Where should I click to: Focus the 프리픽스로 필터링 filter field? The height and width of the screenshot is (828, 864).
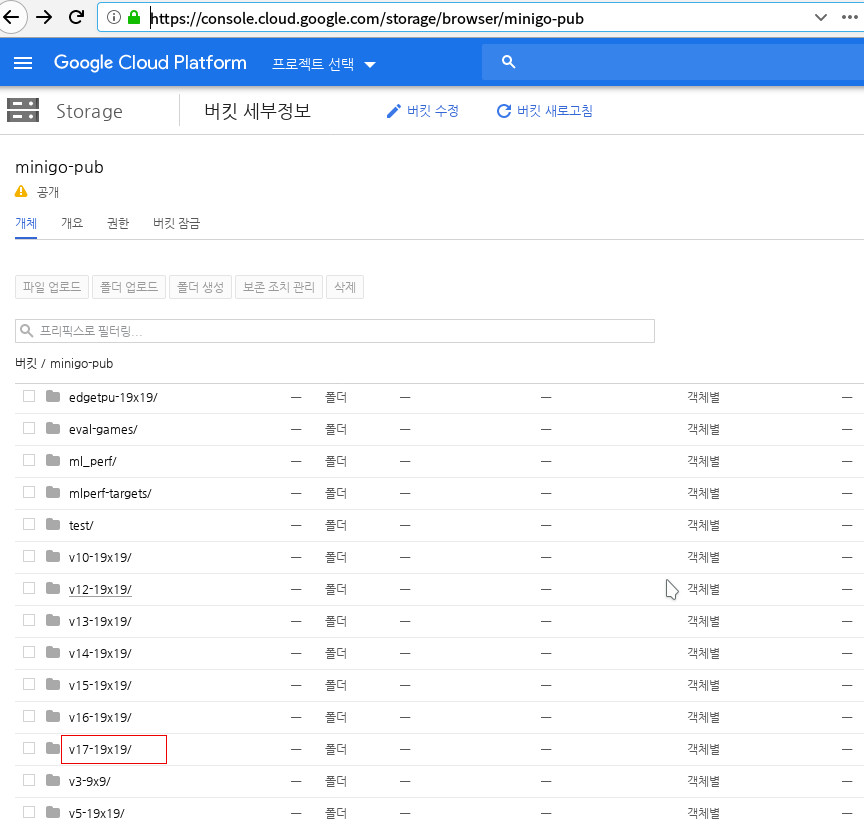334,331
